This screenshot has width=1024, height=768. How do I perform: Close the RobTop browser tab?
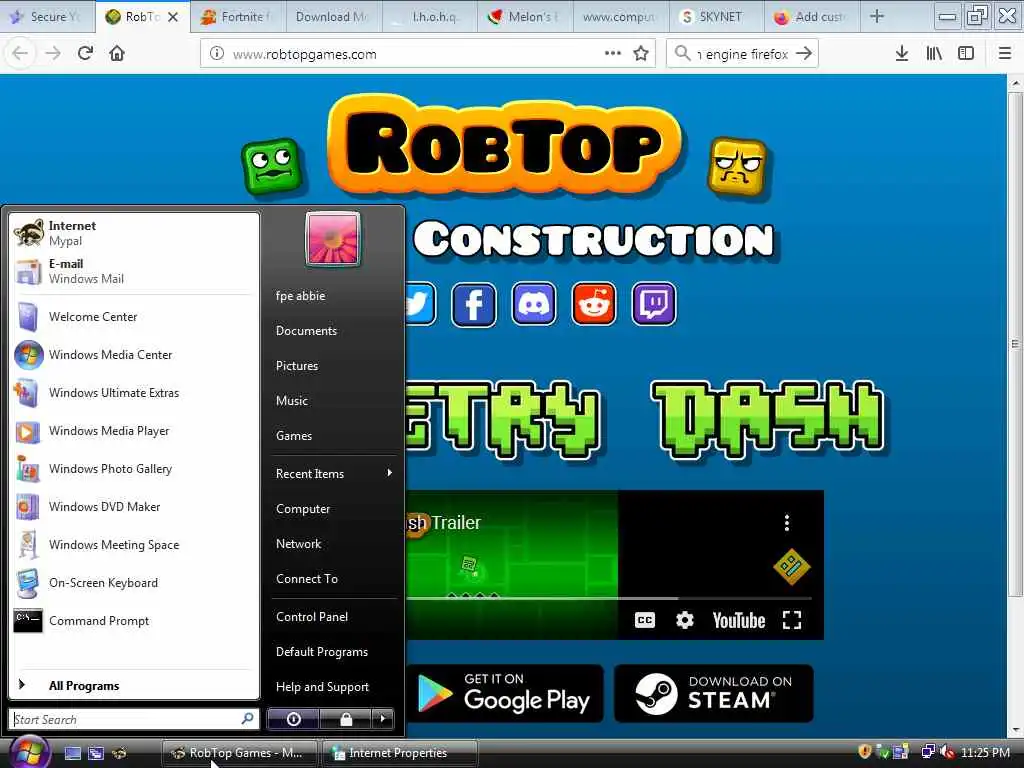(x=173, y=17)
